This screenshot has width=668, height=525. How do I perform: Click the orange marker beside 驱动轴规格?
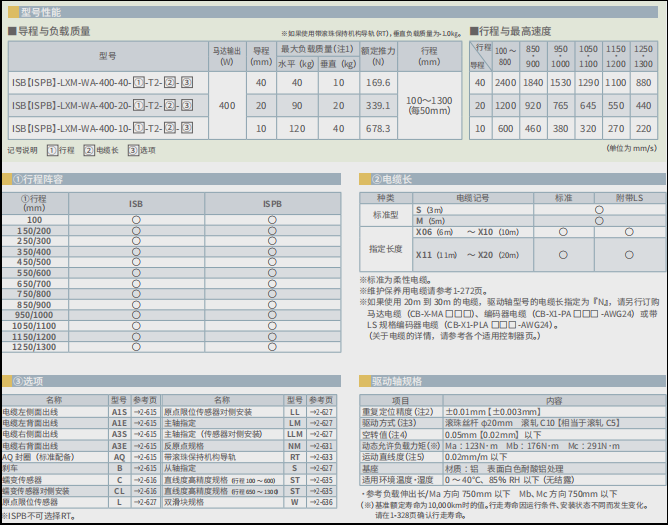point(365,381)
